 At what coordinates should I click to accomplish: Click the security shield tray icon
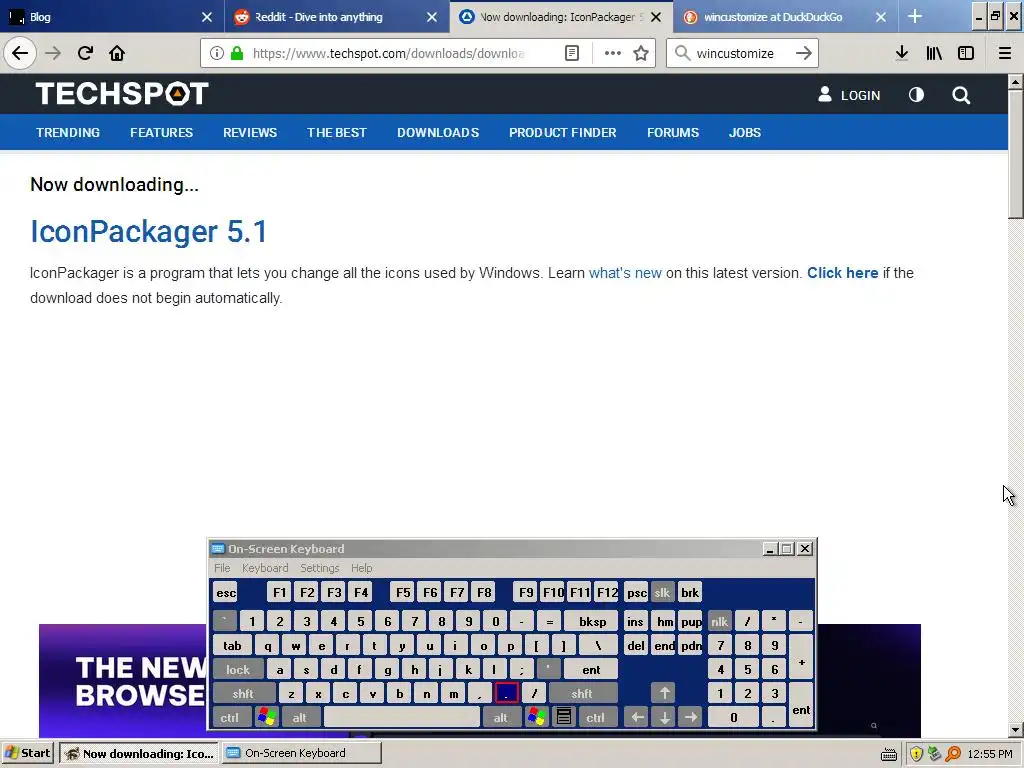pos(916,754)
